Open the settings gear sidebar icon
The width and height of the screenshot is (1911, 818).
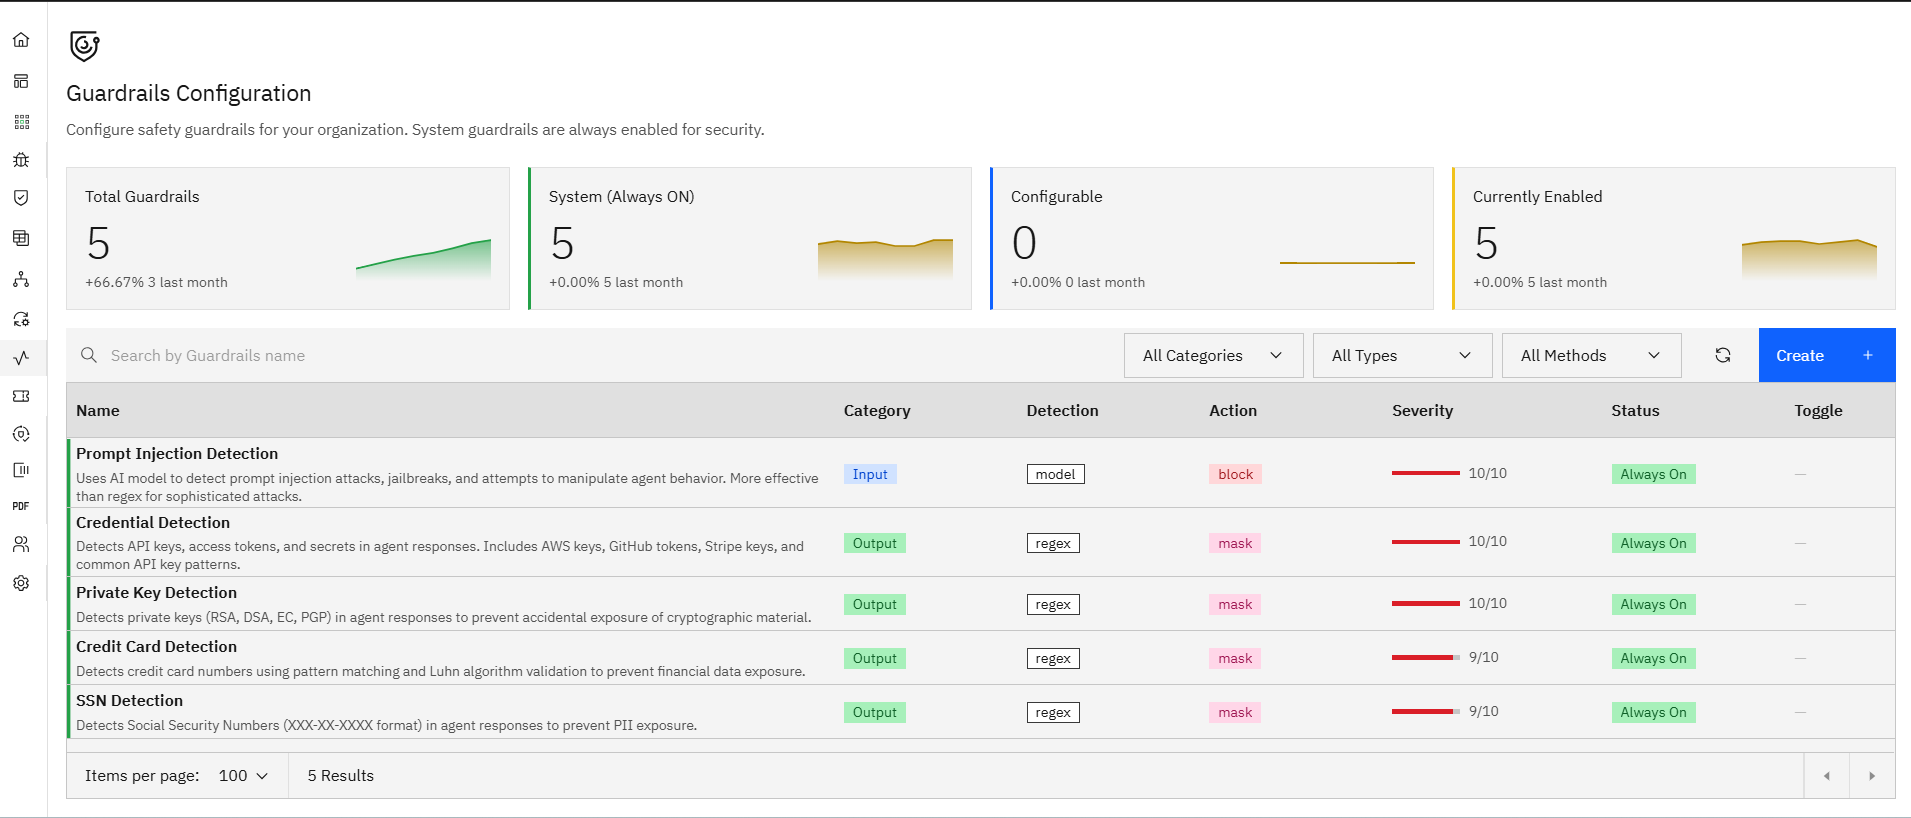tap(21, 583)
